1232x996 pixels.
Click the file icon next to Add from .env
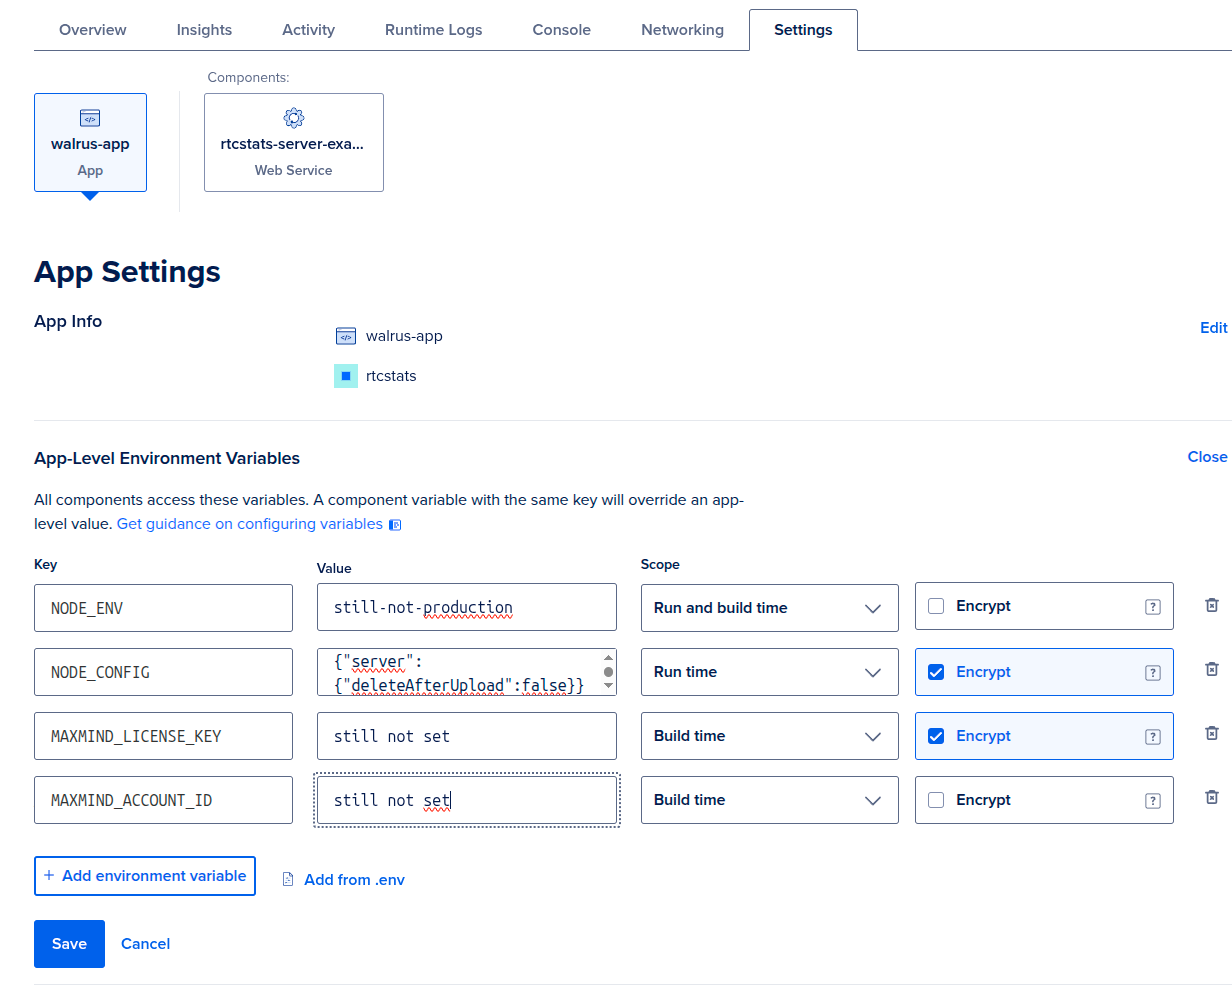(288, 880)
